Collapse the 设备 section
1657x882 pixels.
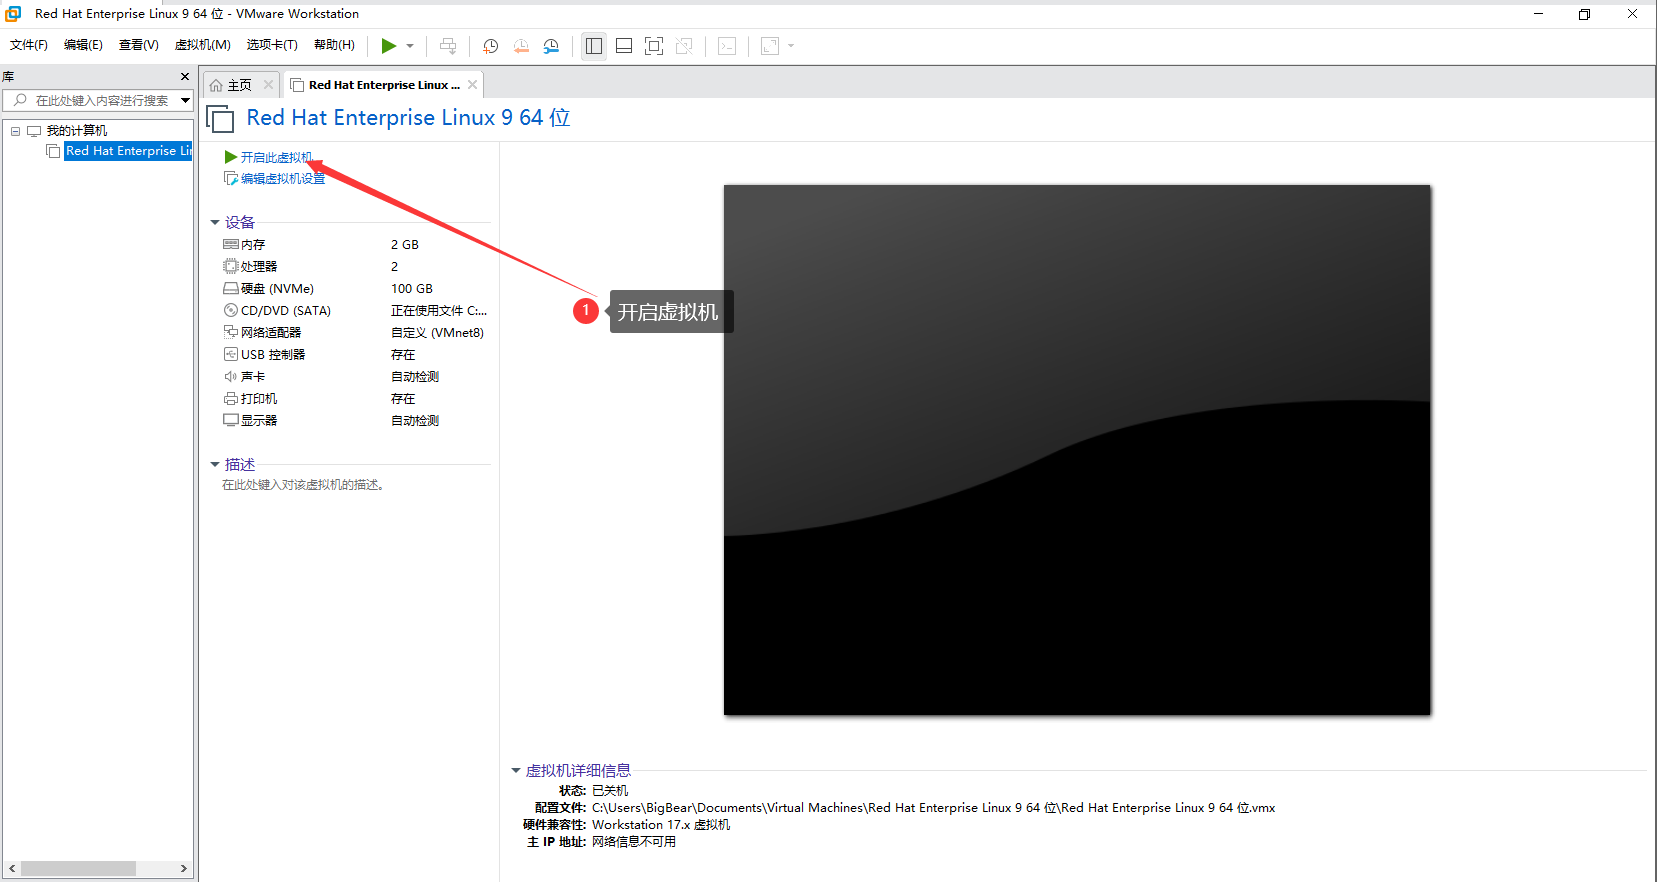tap(215, 223)
